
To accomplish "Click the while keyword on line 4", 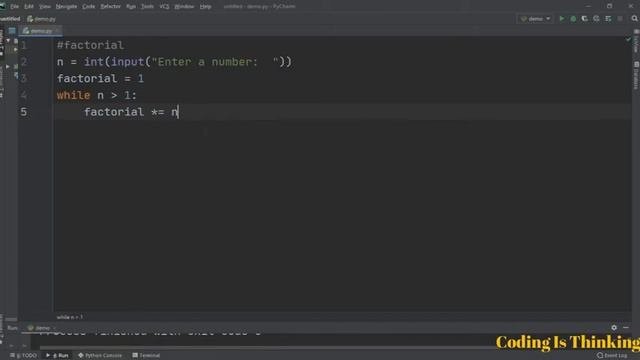I will point(73,96).
